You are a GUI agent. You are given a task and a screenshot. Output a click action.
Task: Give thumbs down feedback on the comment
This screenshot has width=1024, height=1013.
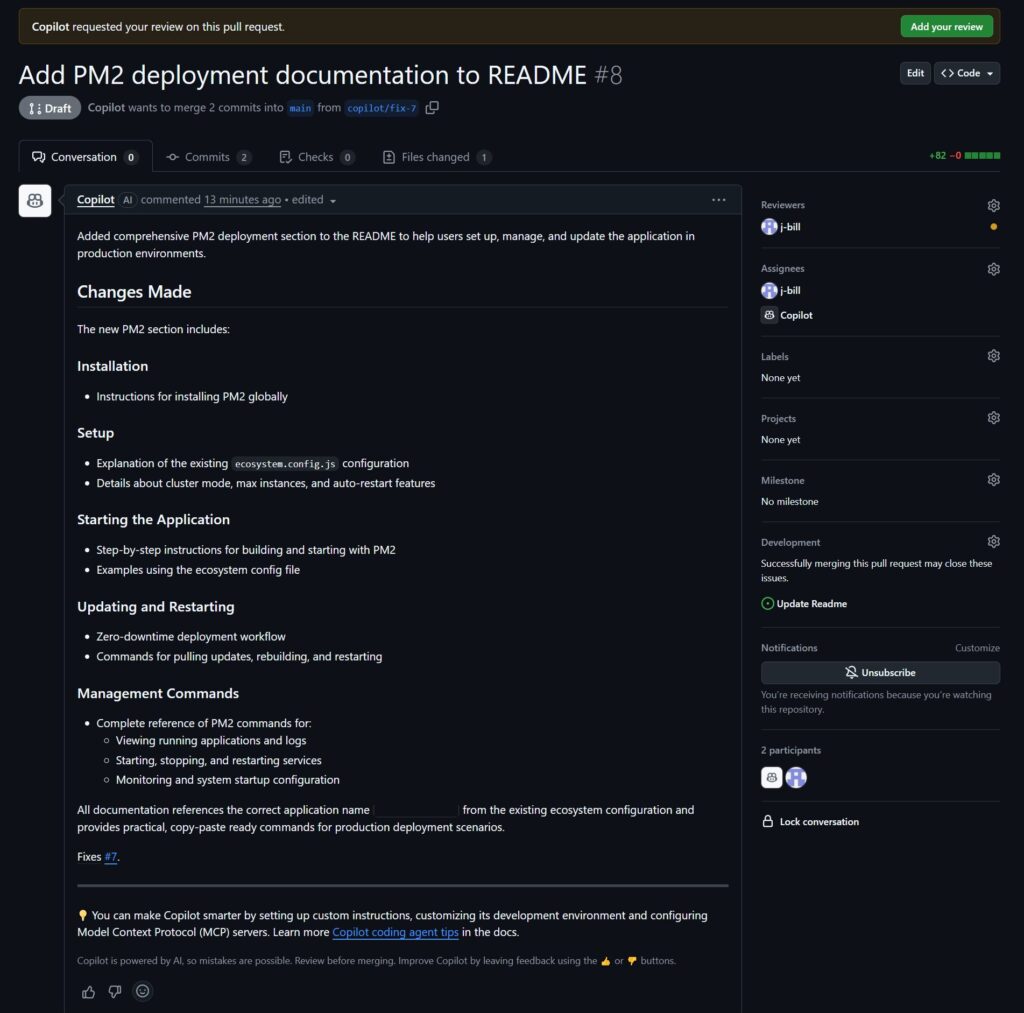tap(115, 992)
